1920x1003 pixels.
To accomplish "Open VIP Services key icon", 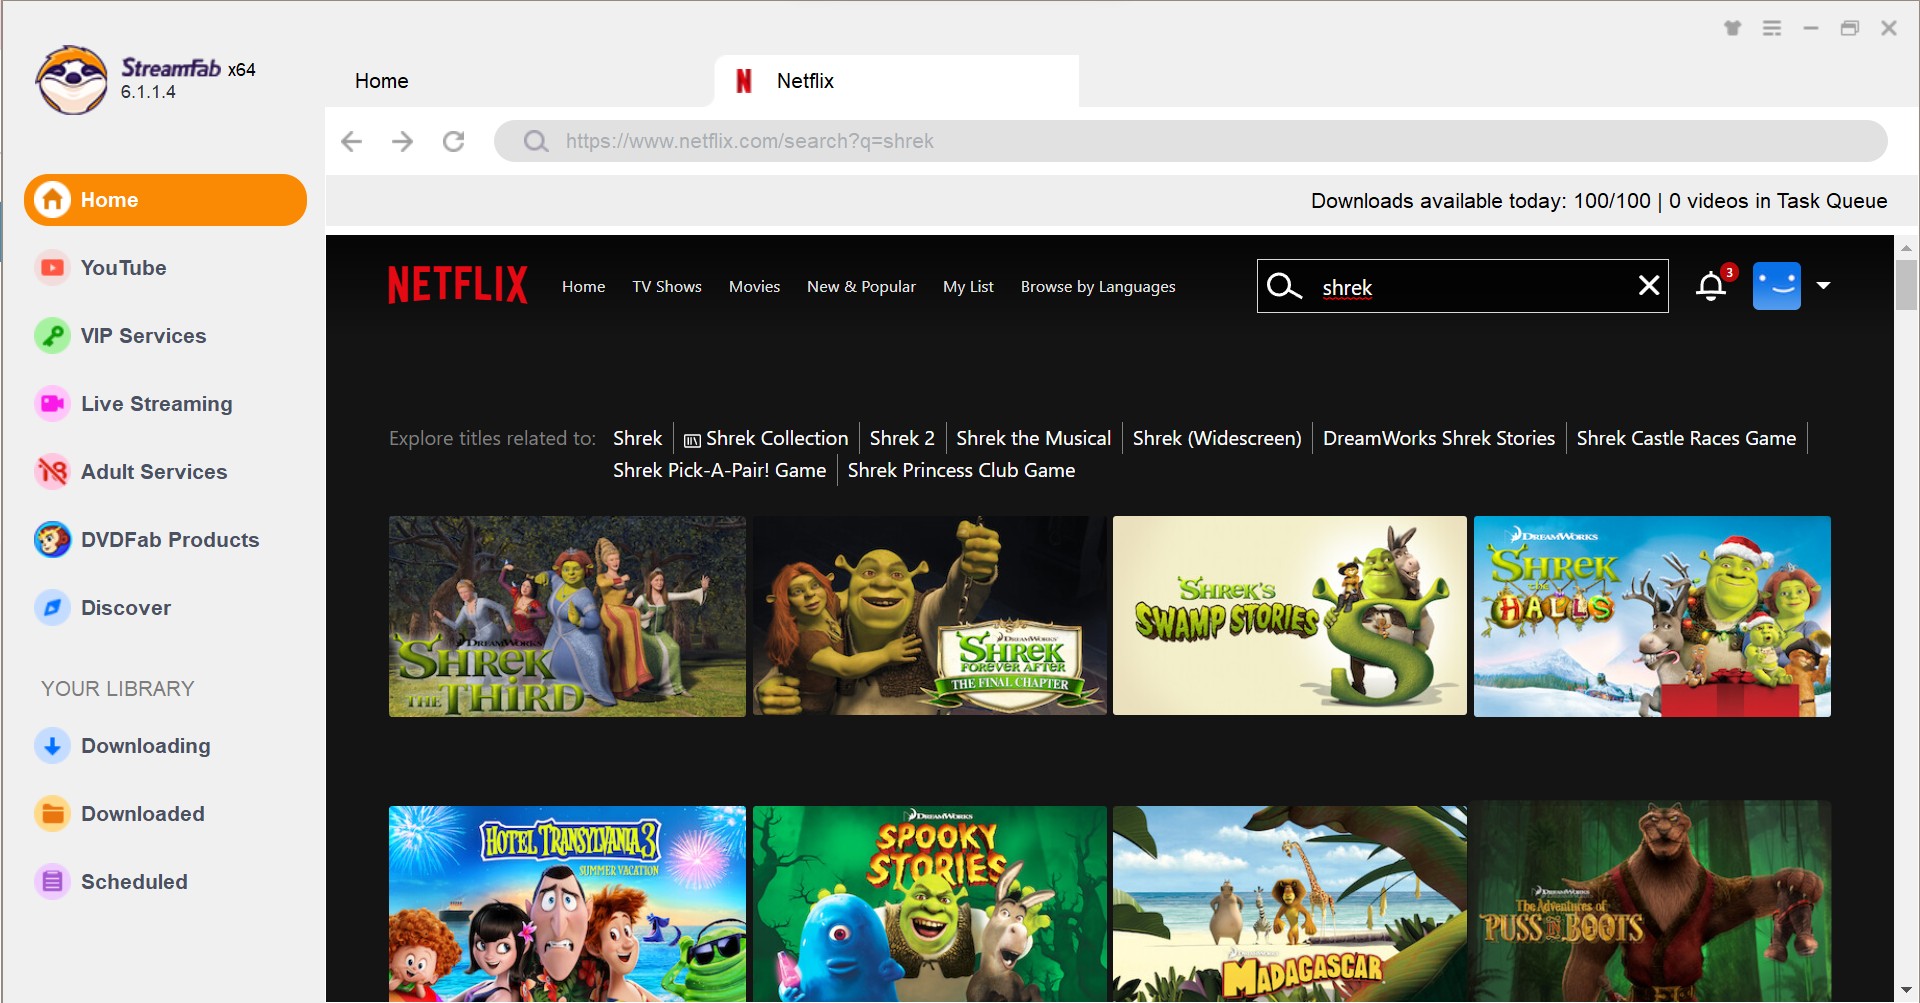I will pyautogui.click(x=52, y=336).
